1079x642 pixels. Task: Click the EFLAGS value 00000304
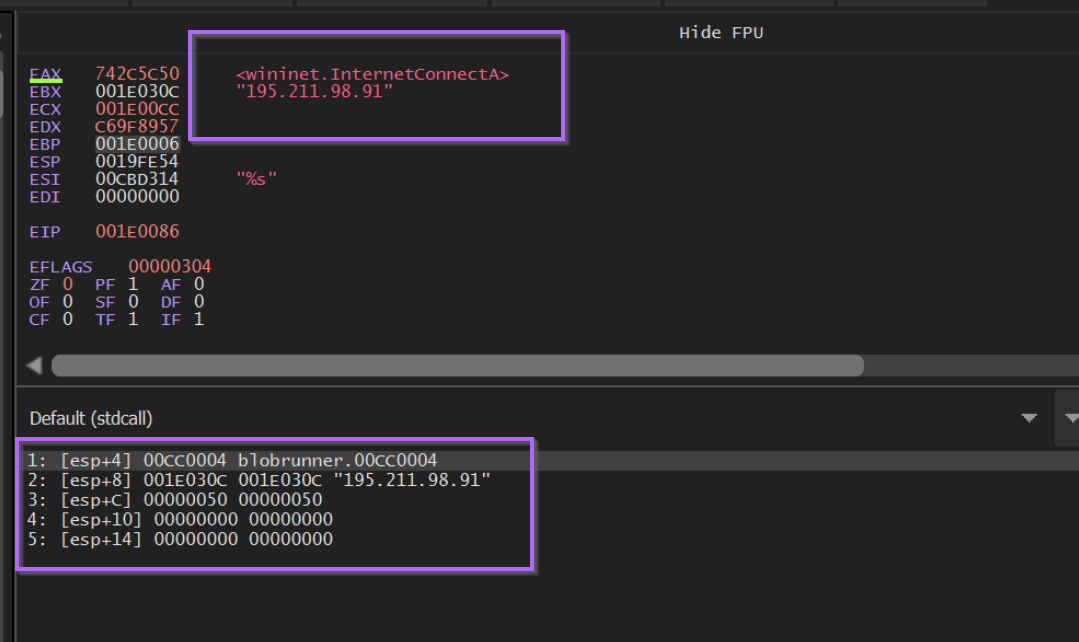[170, 267]
